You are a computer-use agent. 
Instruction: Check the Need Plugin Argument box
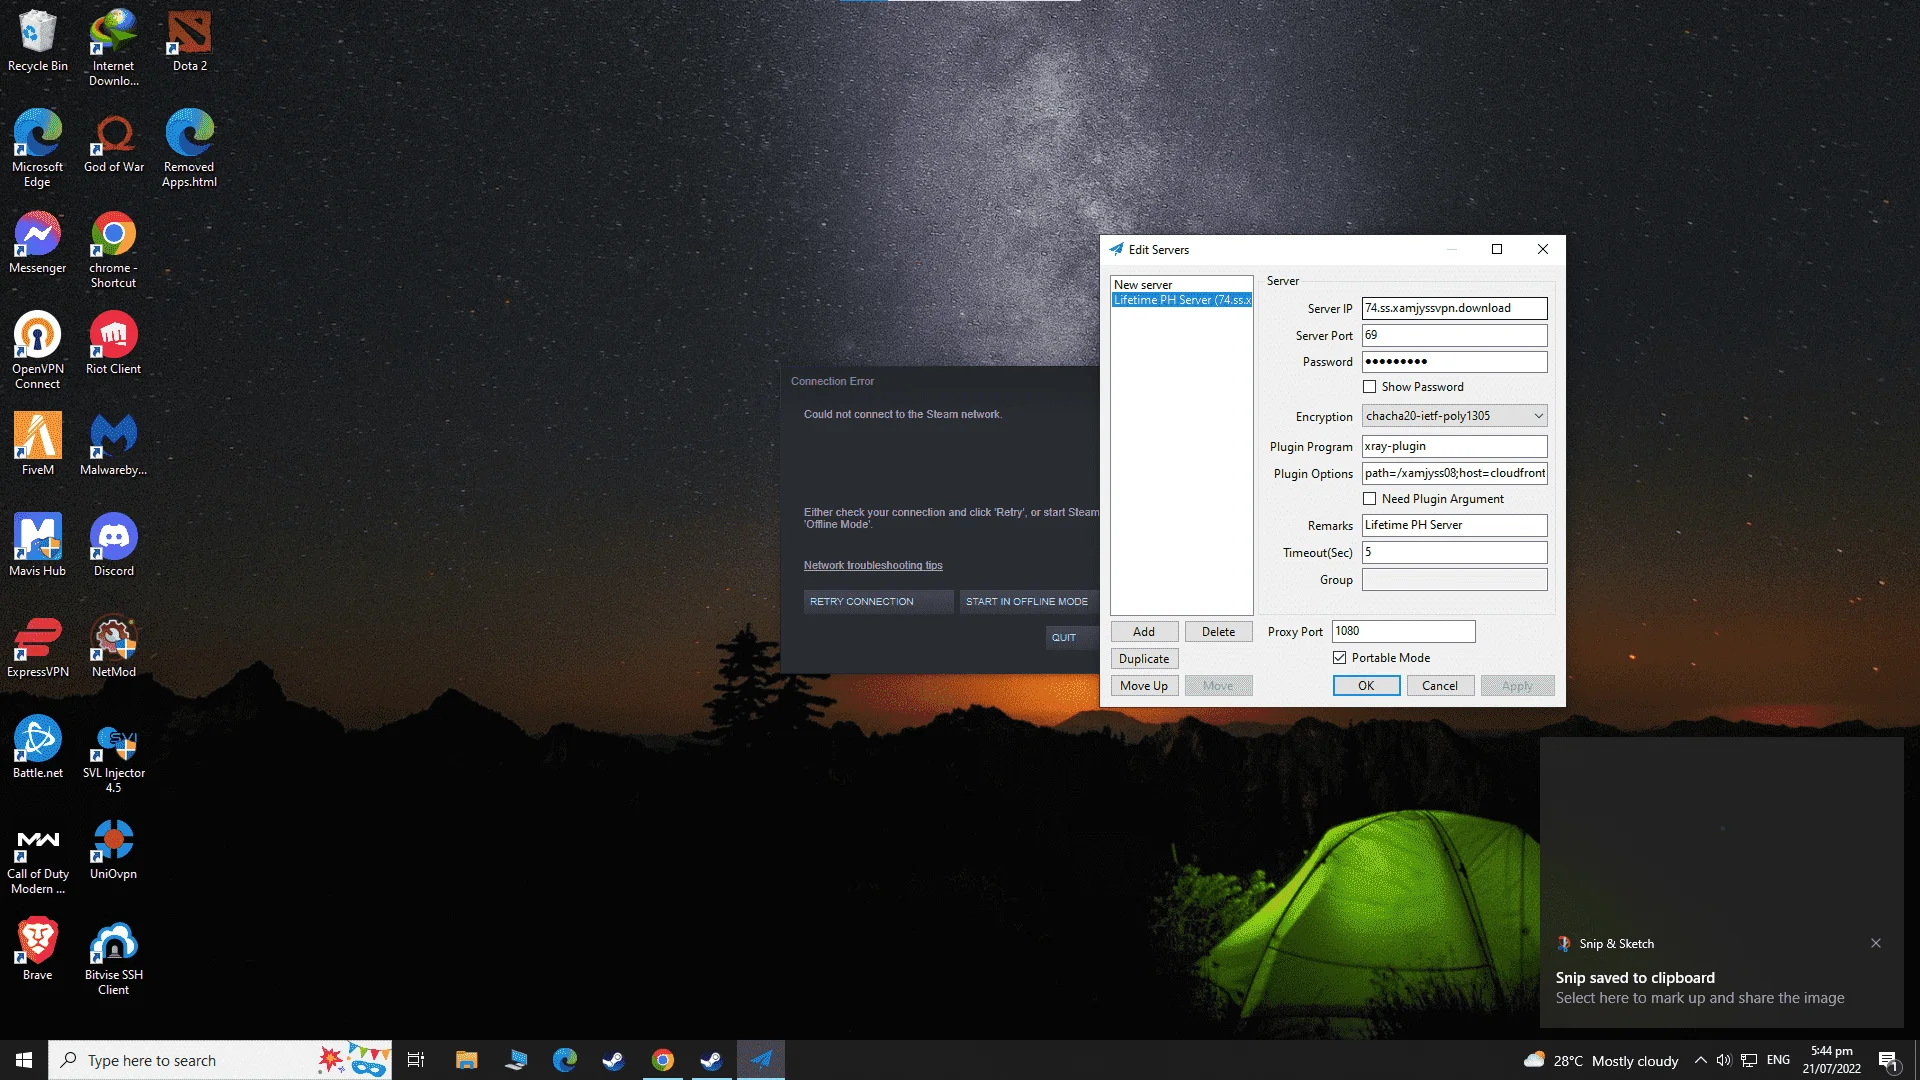[1369, 499]
